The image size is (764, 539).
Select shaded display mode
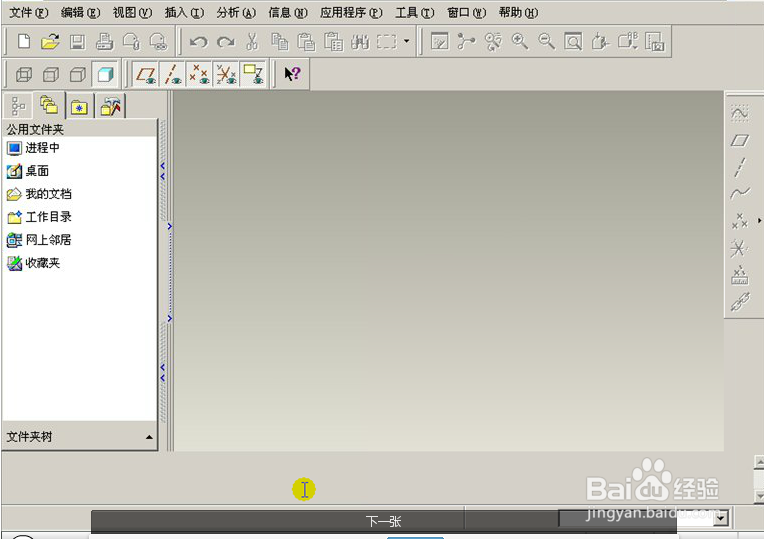(105, 75)
